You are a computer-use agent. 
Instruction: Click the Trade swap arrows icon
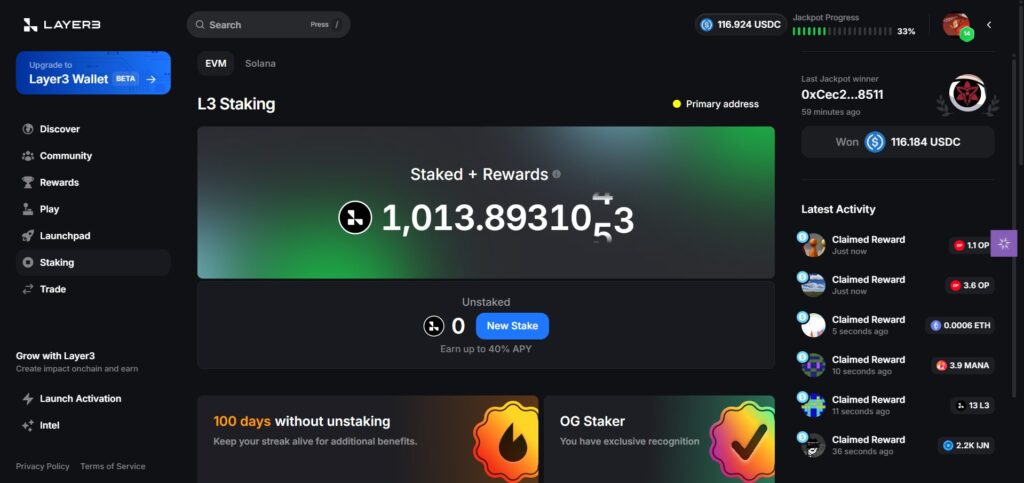pyautogui.click(x=27, y=289)
